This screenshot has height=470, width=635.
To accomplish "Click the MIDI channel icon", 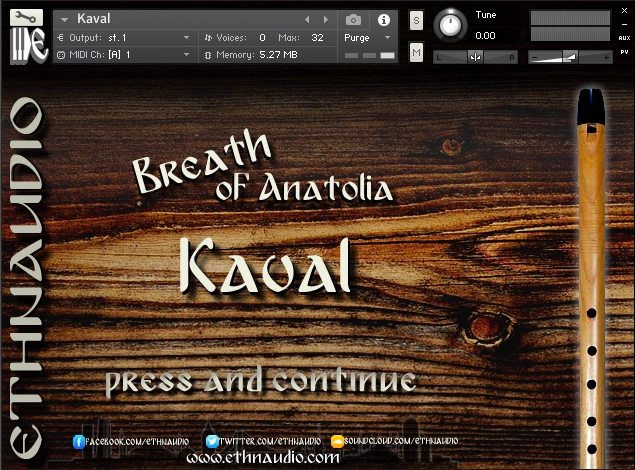I will (x=61, y=55).
